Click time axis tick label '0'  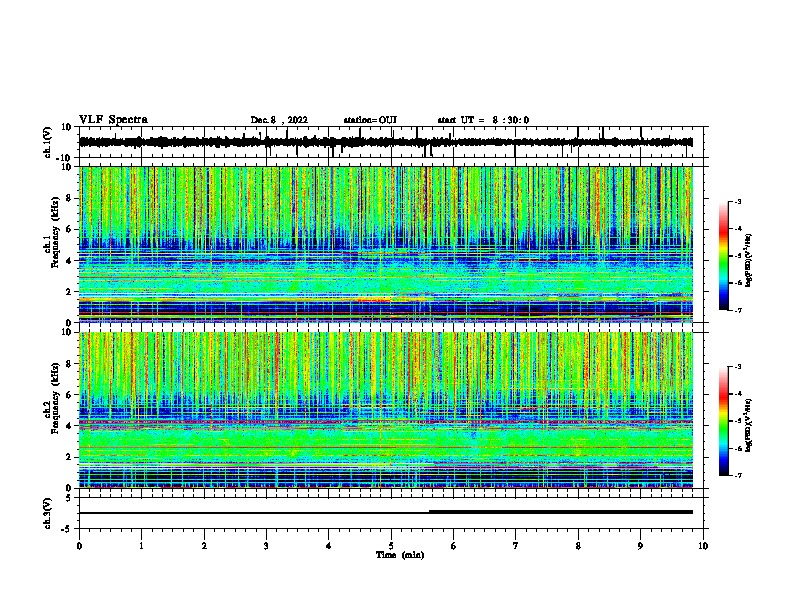[79, 546]
